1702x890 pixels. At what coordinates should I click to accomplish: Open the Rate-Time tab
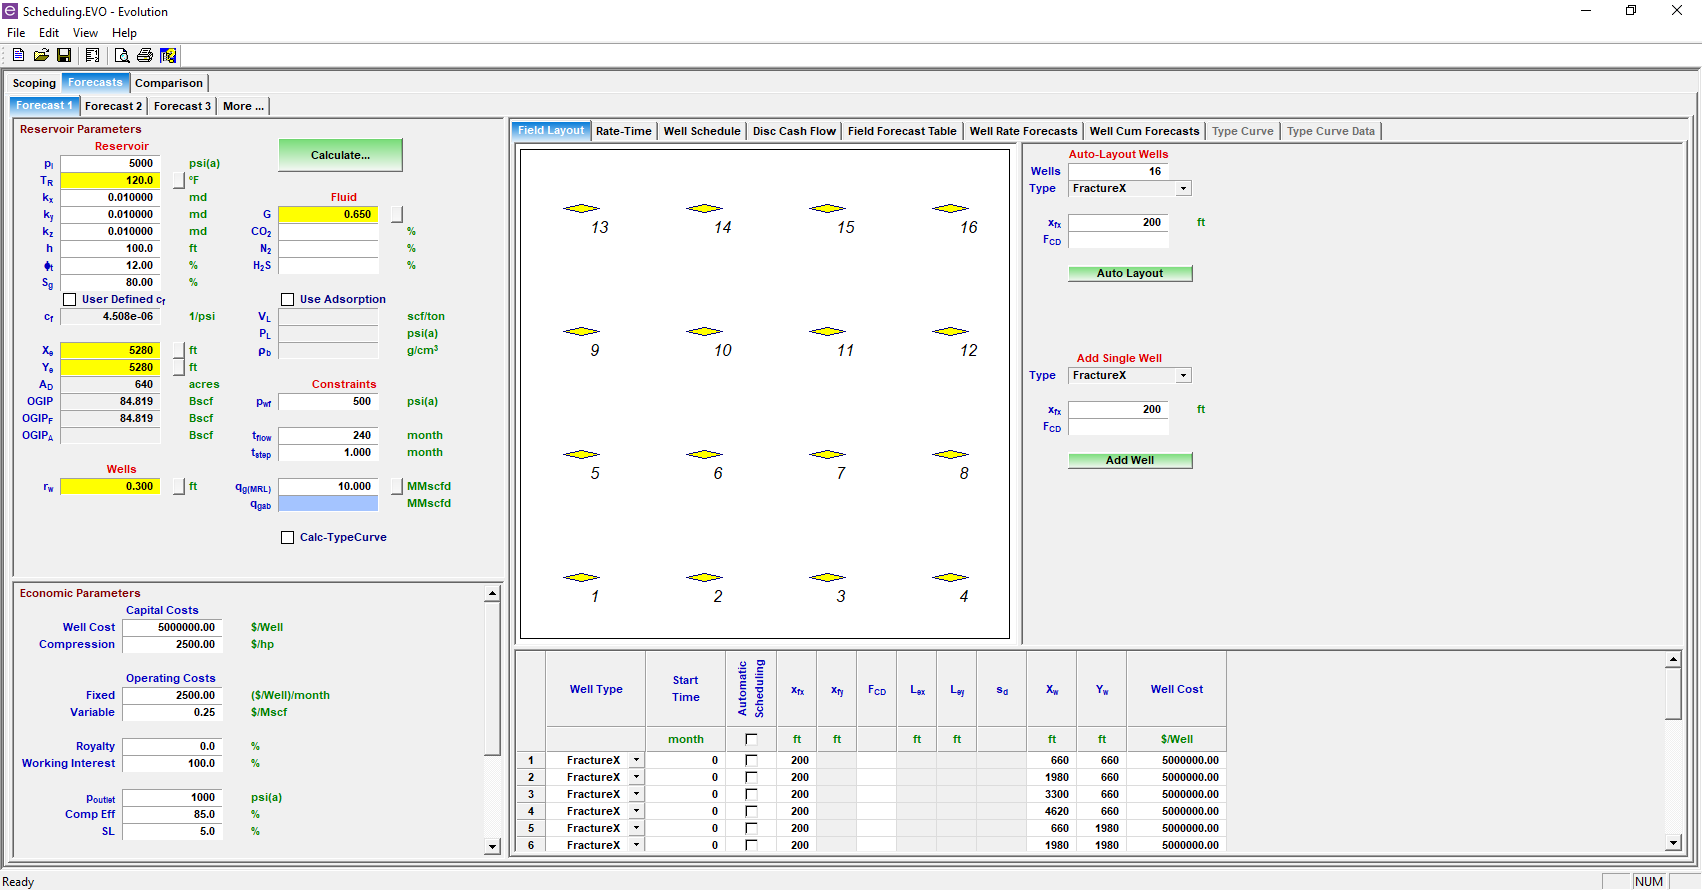click(624, 131)
